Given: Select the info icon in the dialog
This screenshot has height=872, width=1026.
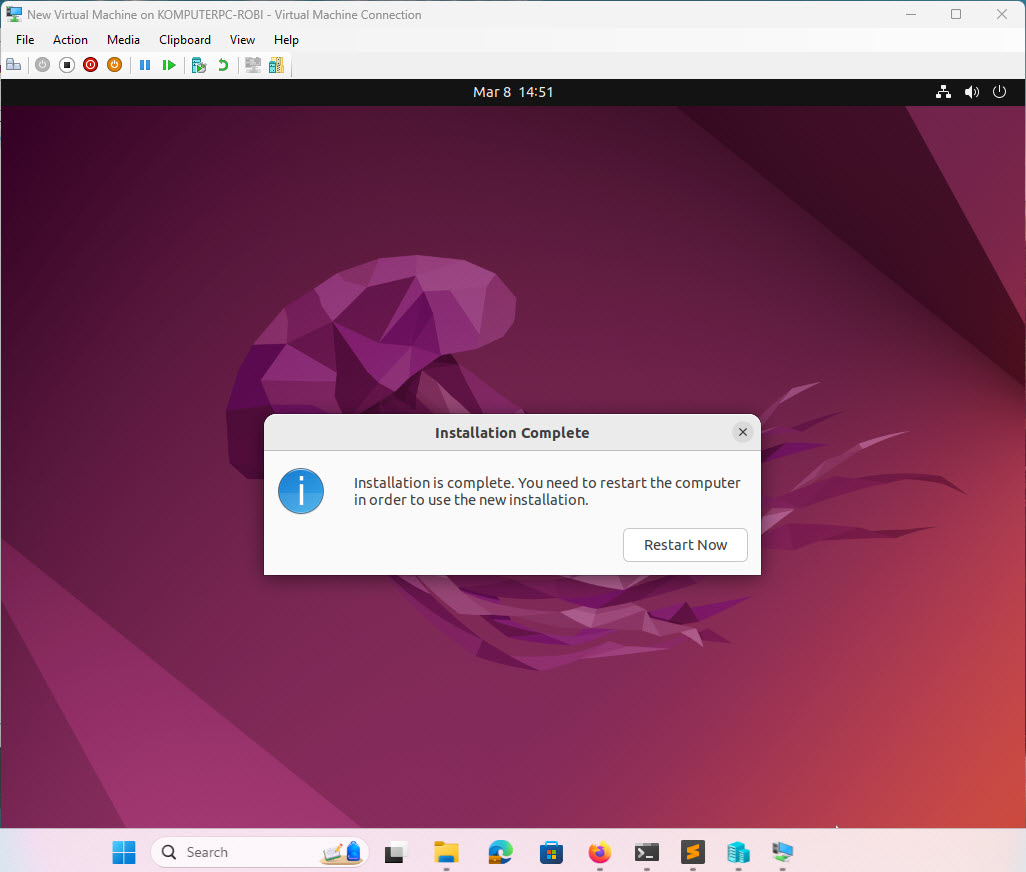Looking at the screenshot, I should point(301,491).
